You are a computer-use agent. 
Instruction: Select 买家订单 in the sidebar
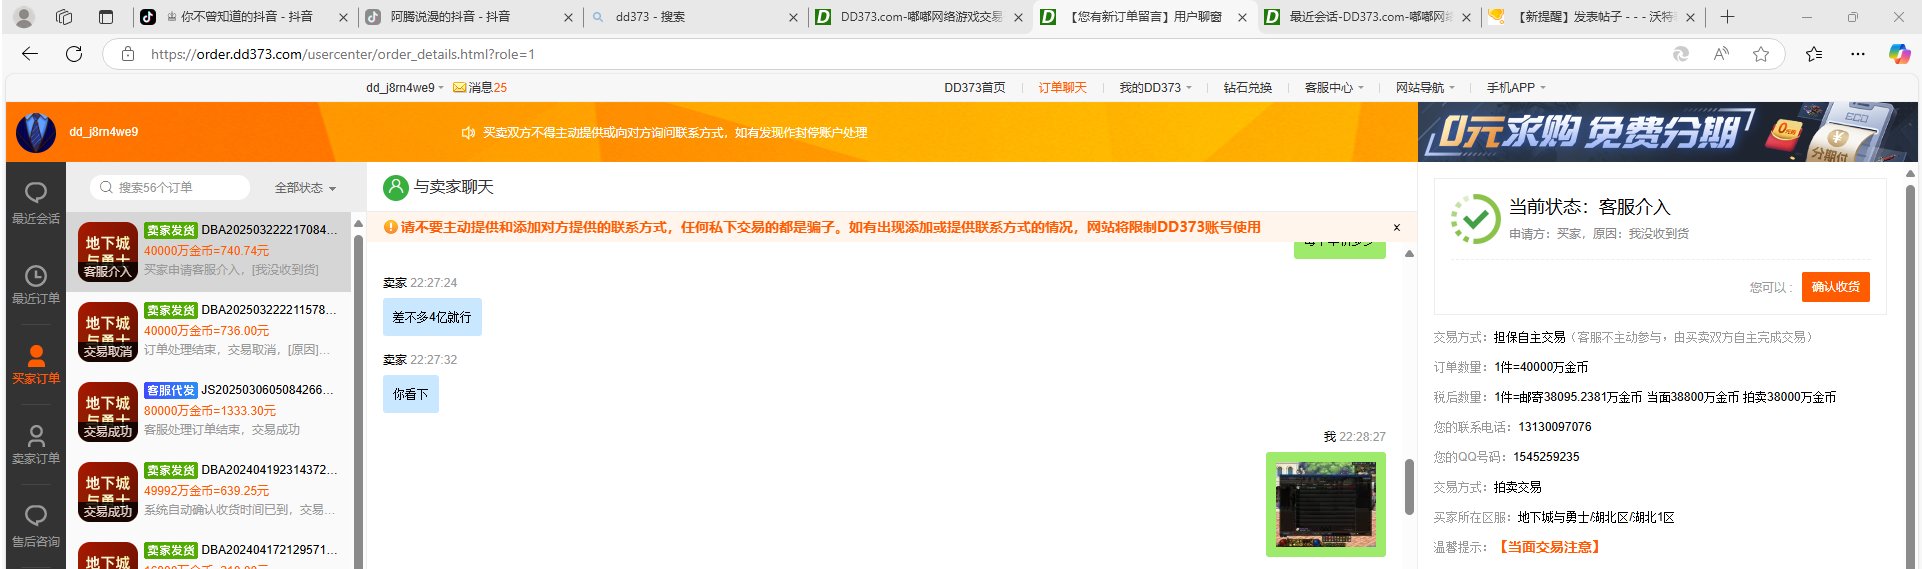tap(36, 365)
